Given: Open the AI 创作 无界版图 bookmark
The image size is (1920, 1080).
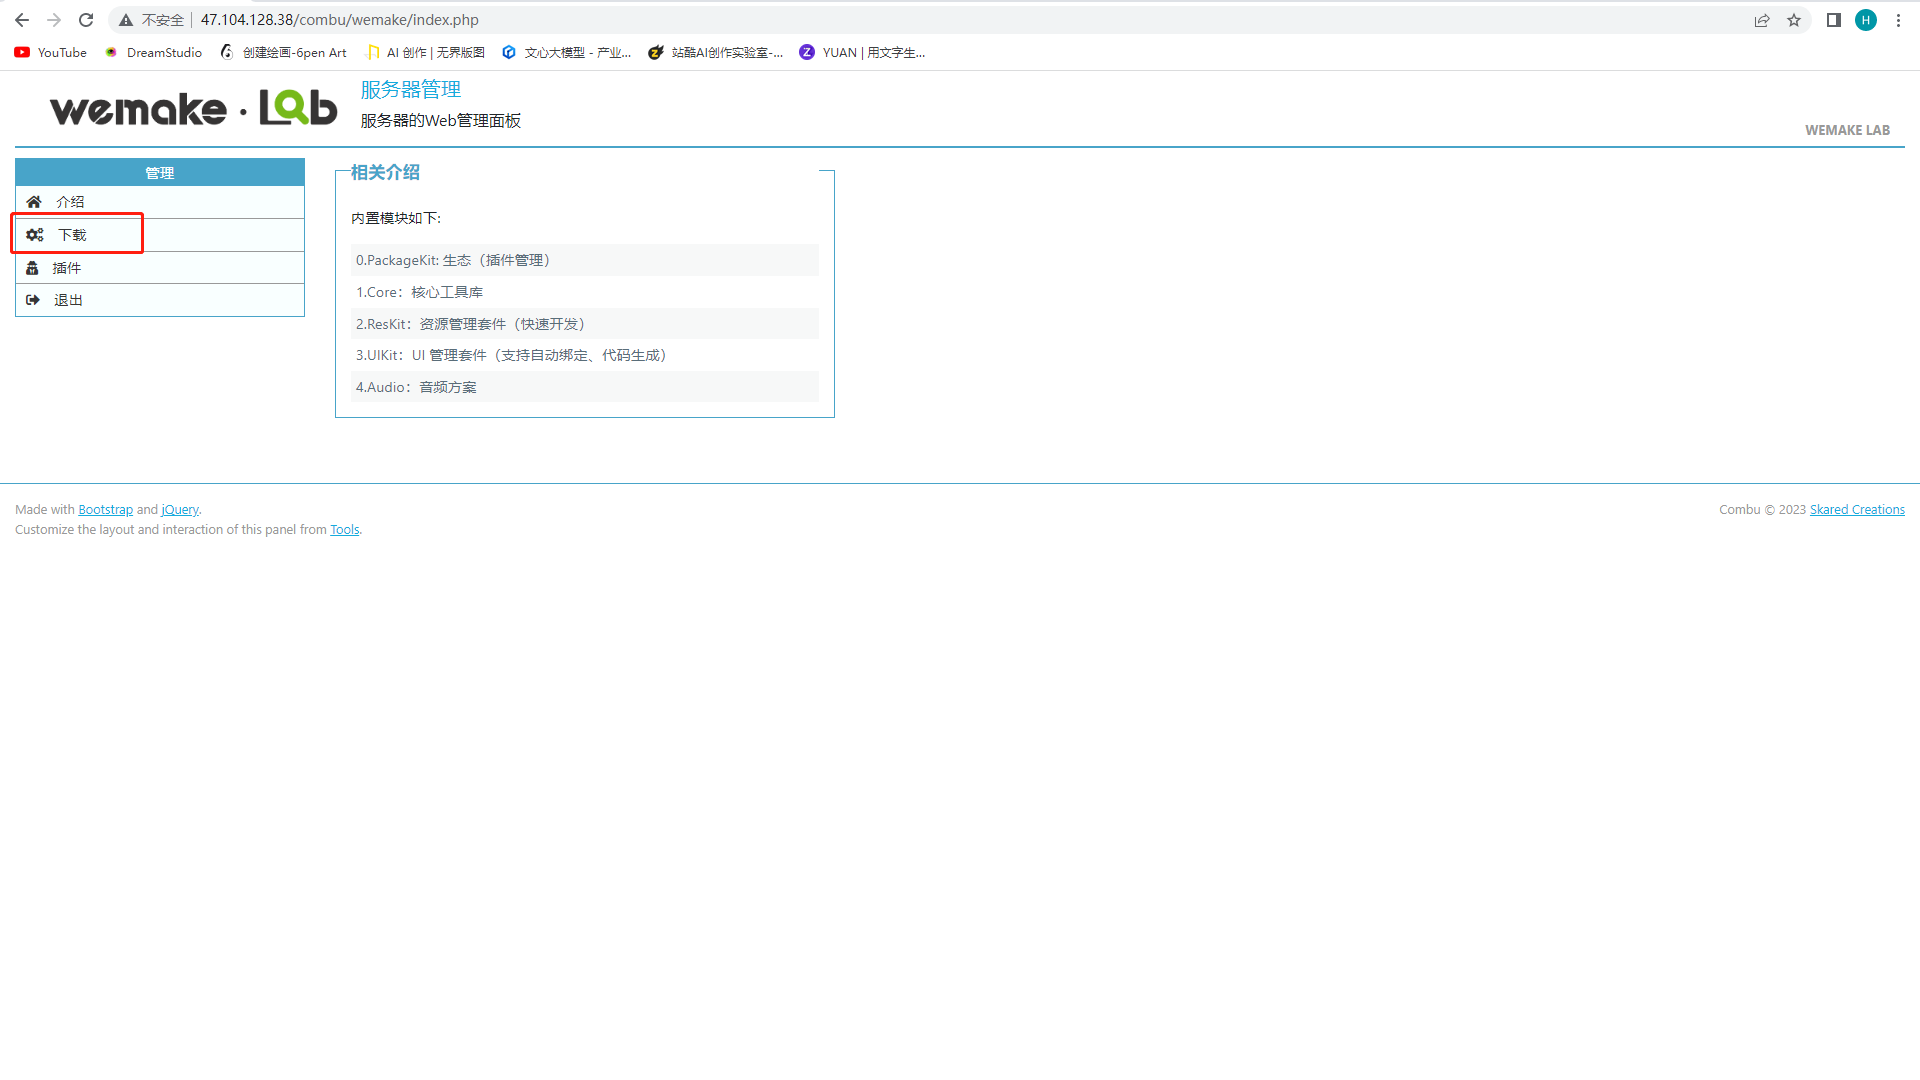Looking at the screenshot, I should [426, 52].
